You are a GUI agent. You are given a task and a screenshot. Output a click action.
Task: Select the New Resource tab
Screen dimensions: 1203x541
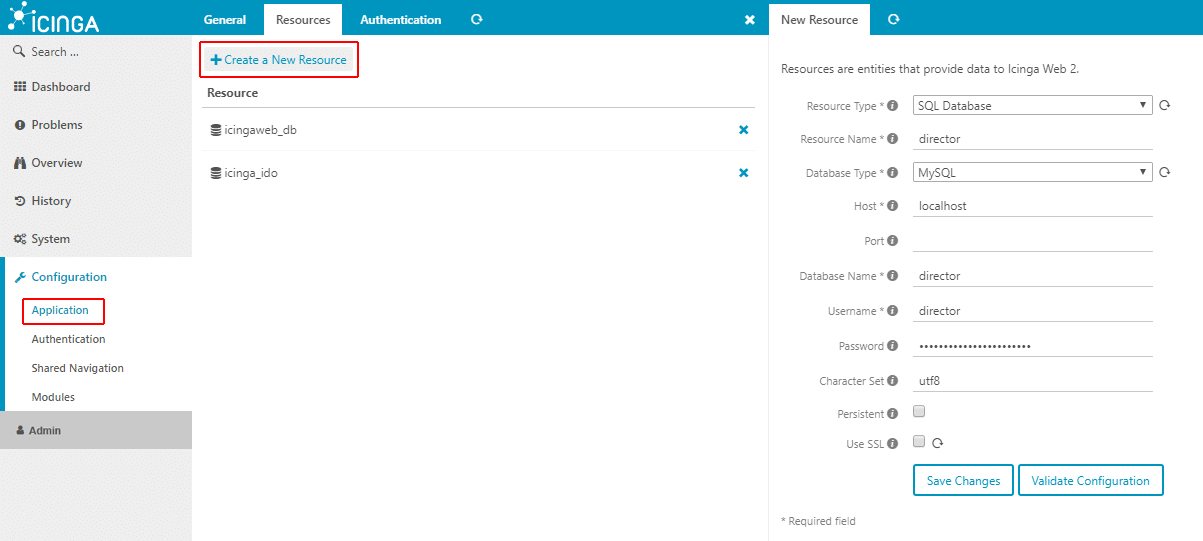tap(819, 20)
